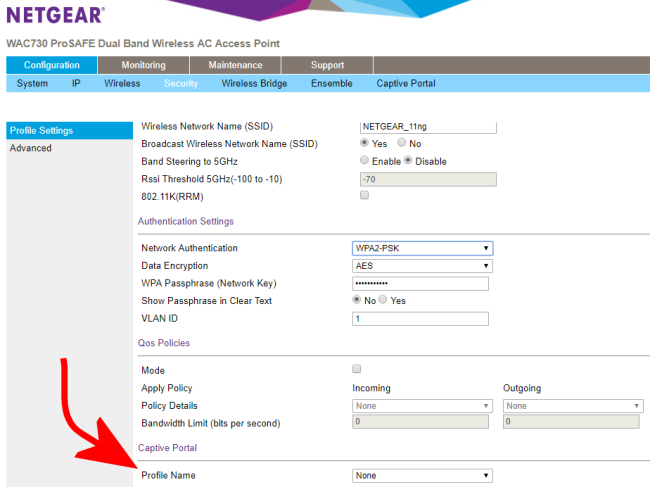The image size is (650, 487).
Task: Click the WPA Passphrase field
Action: point(420,283)
